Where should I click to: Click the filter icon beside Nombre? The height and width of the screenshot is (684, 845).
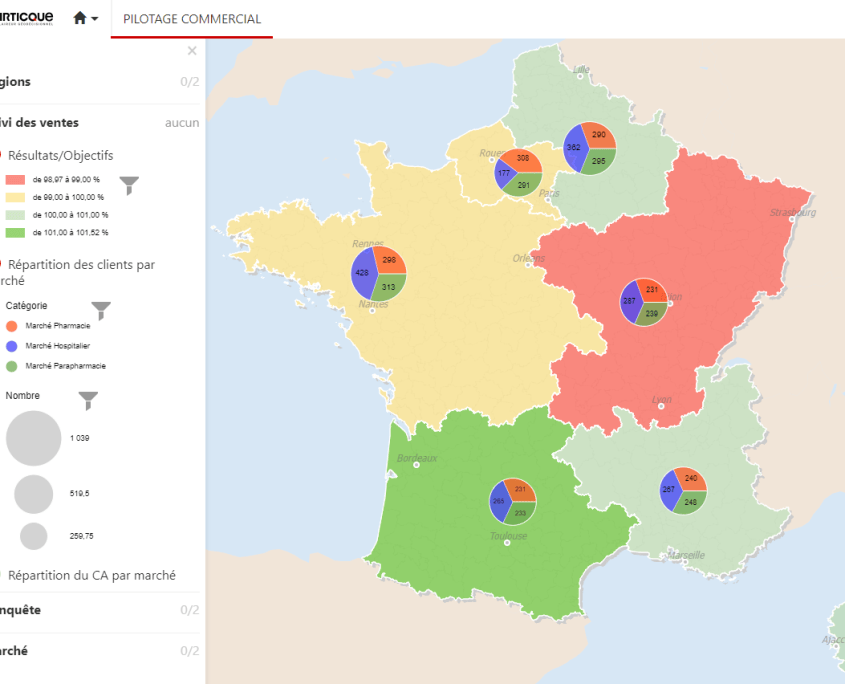[x=89, y=401]
